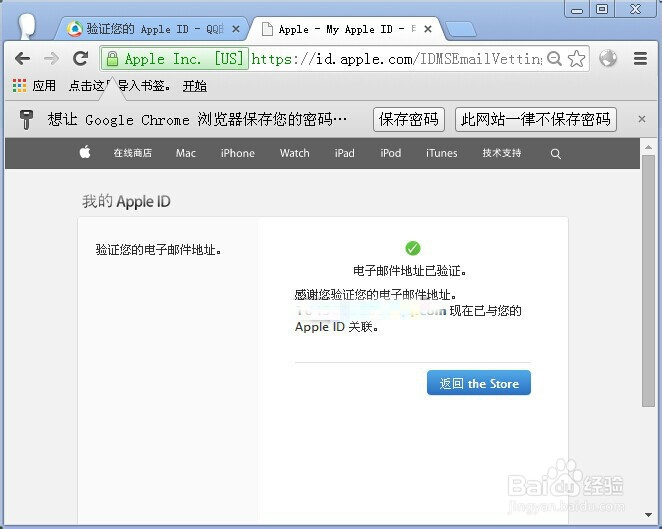This screenshot has height=529, width=662.
Task: Open the Mac navigation item
Action: click(x=186, y=153)
